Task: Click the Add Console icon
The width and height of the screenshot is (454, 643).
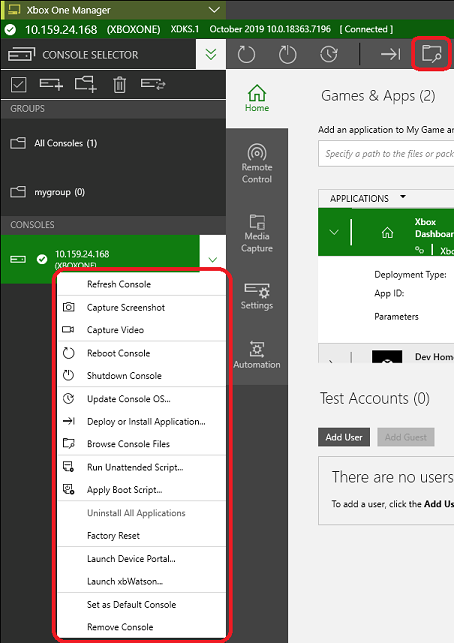Action: (x=51, y=84)
